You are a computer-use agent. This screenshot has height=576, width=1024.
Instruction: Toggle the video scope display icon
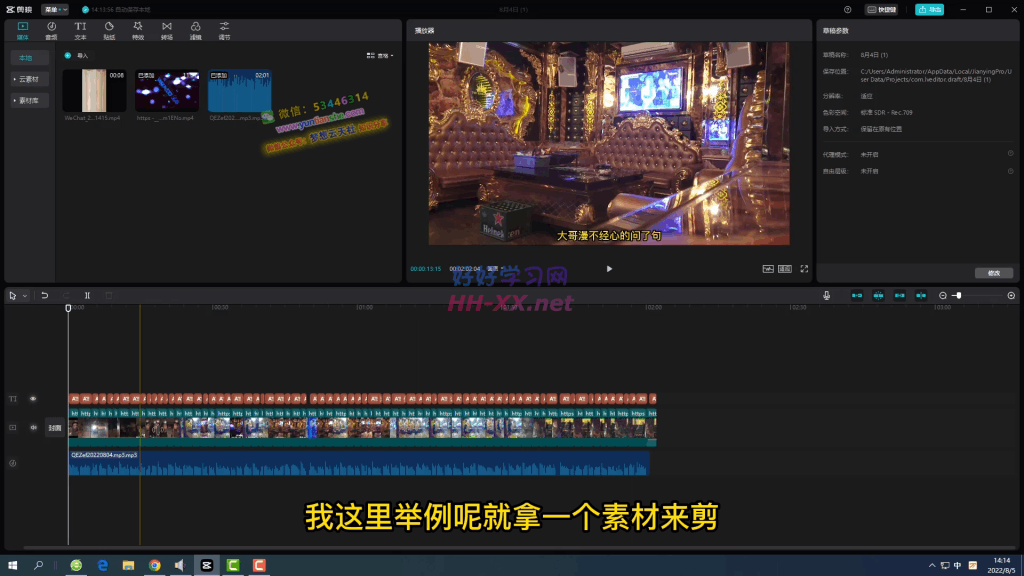tap(768, 268)
